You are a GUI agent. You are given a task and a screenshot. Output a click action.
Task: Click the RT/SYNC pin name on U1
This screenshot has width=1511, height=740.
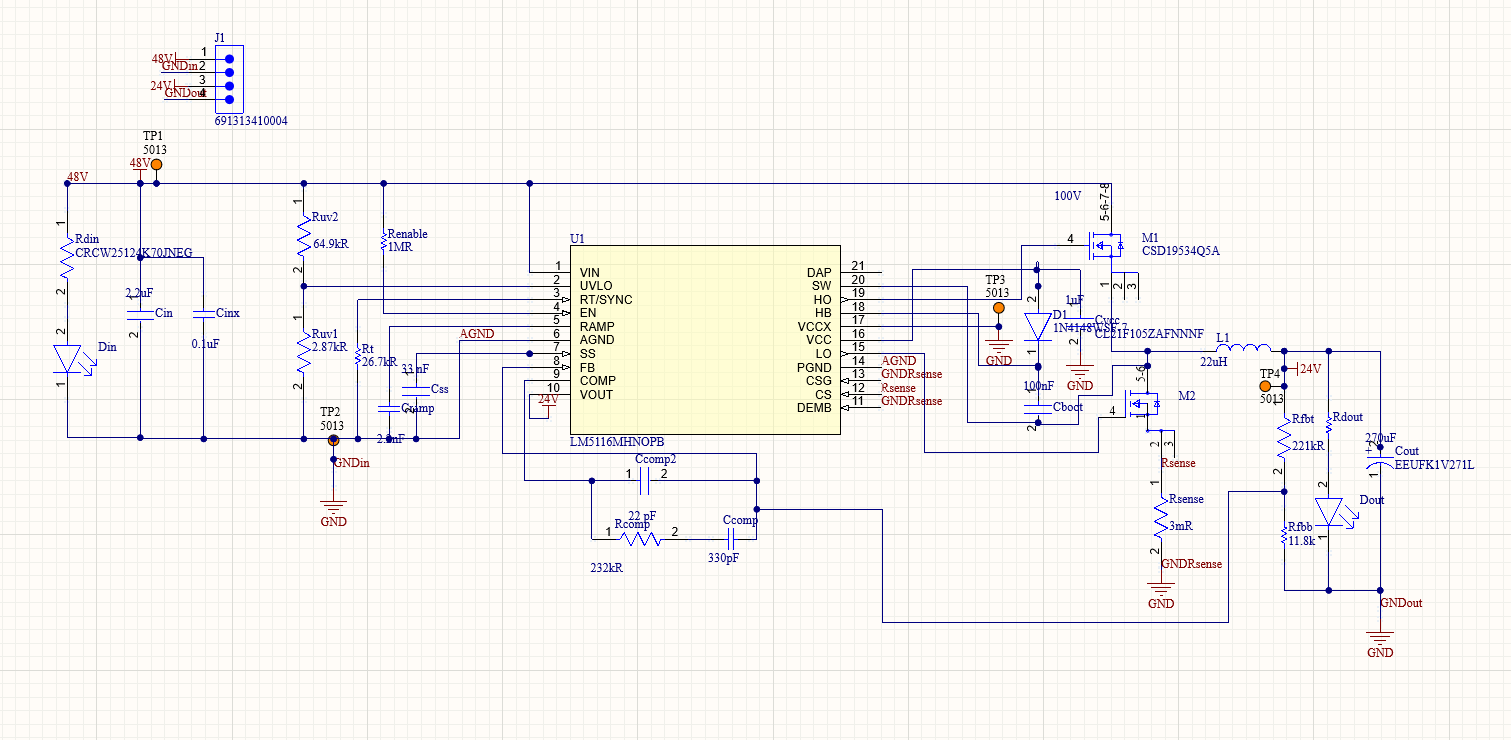point(606,300)
